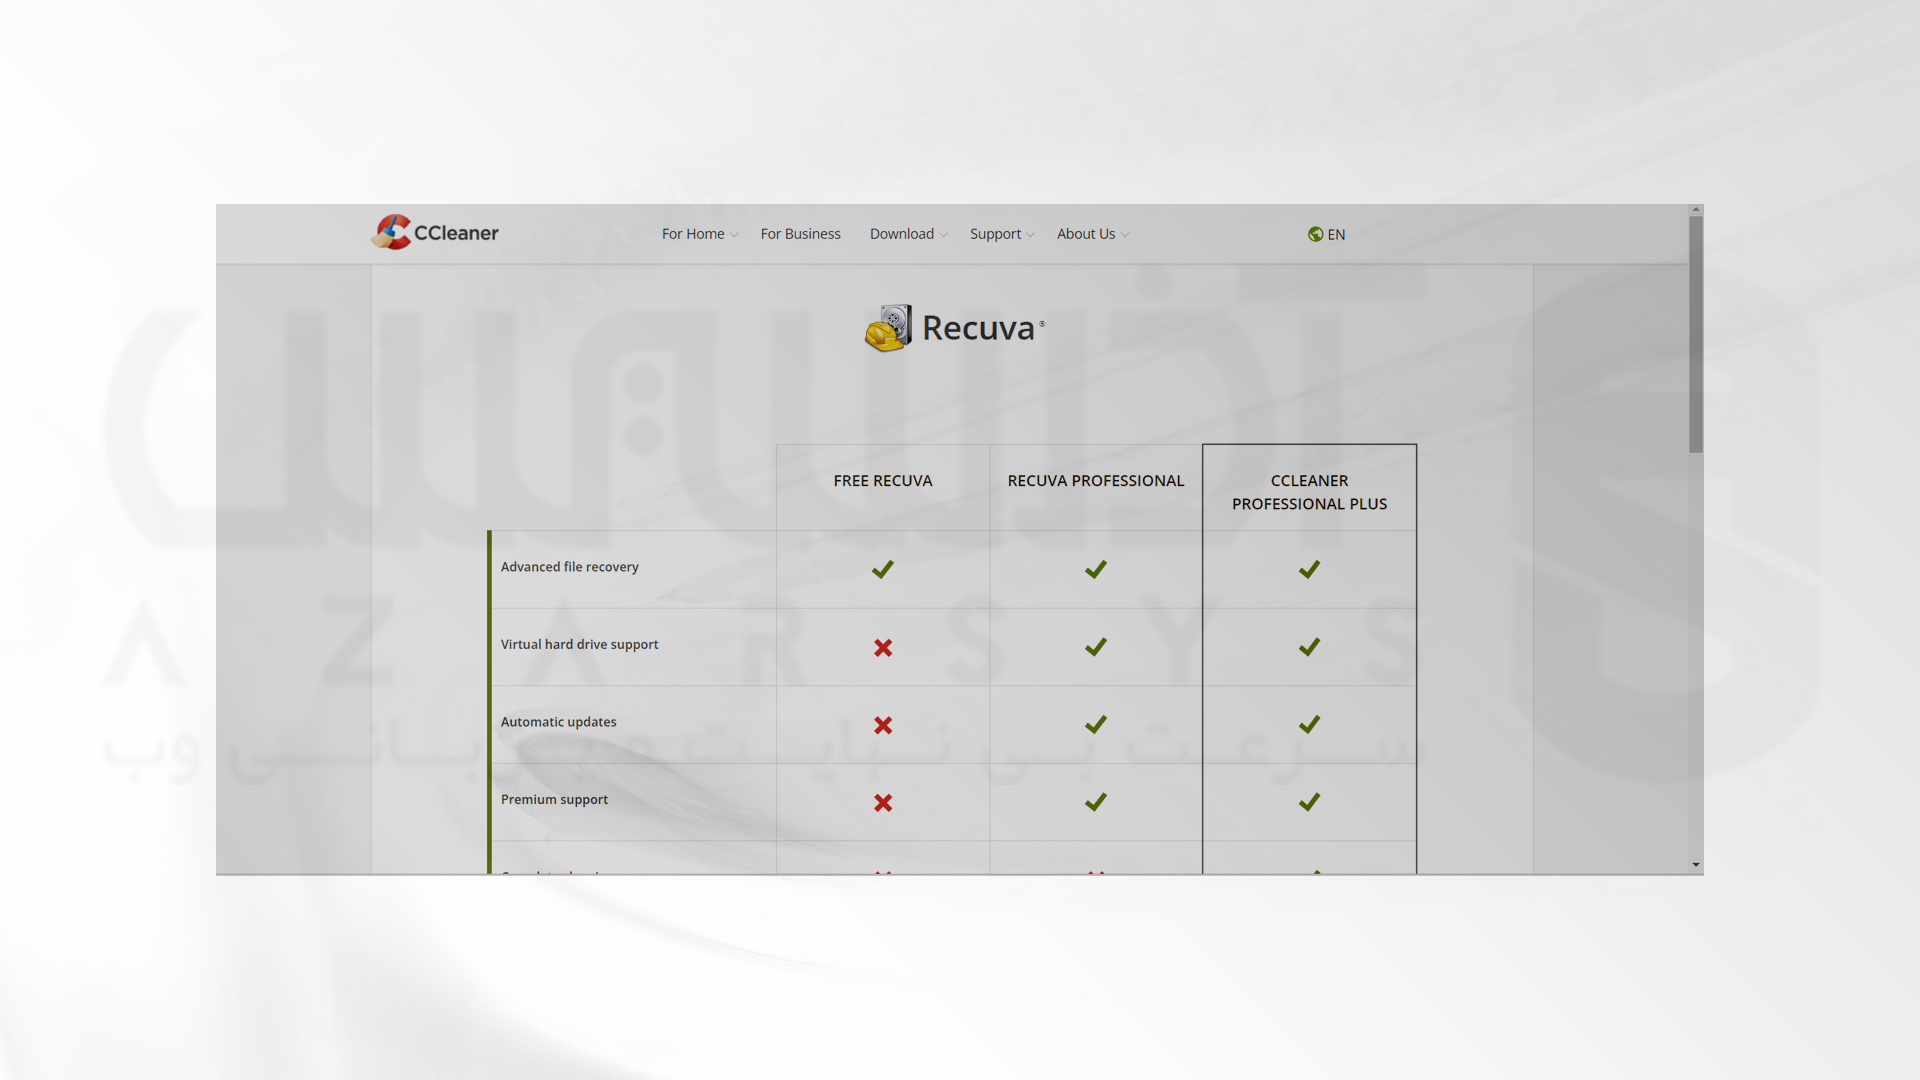Click Professional Plus Advanced file recovery checkmark
The image size is (1920, 1080).
click(x=1309, y=569)
